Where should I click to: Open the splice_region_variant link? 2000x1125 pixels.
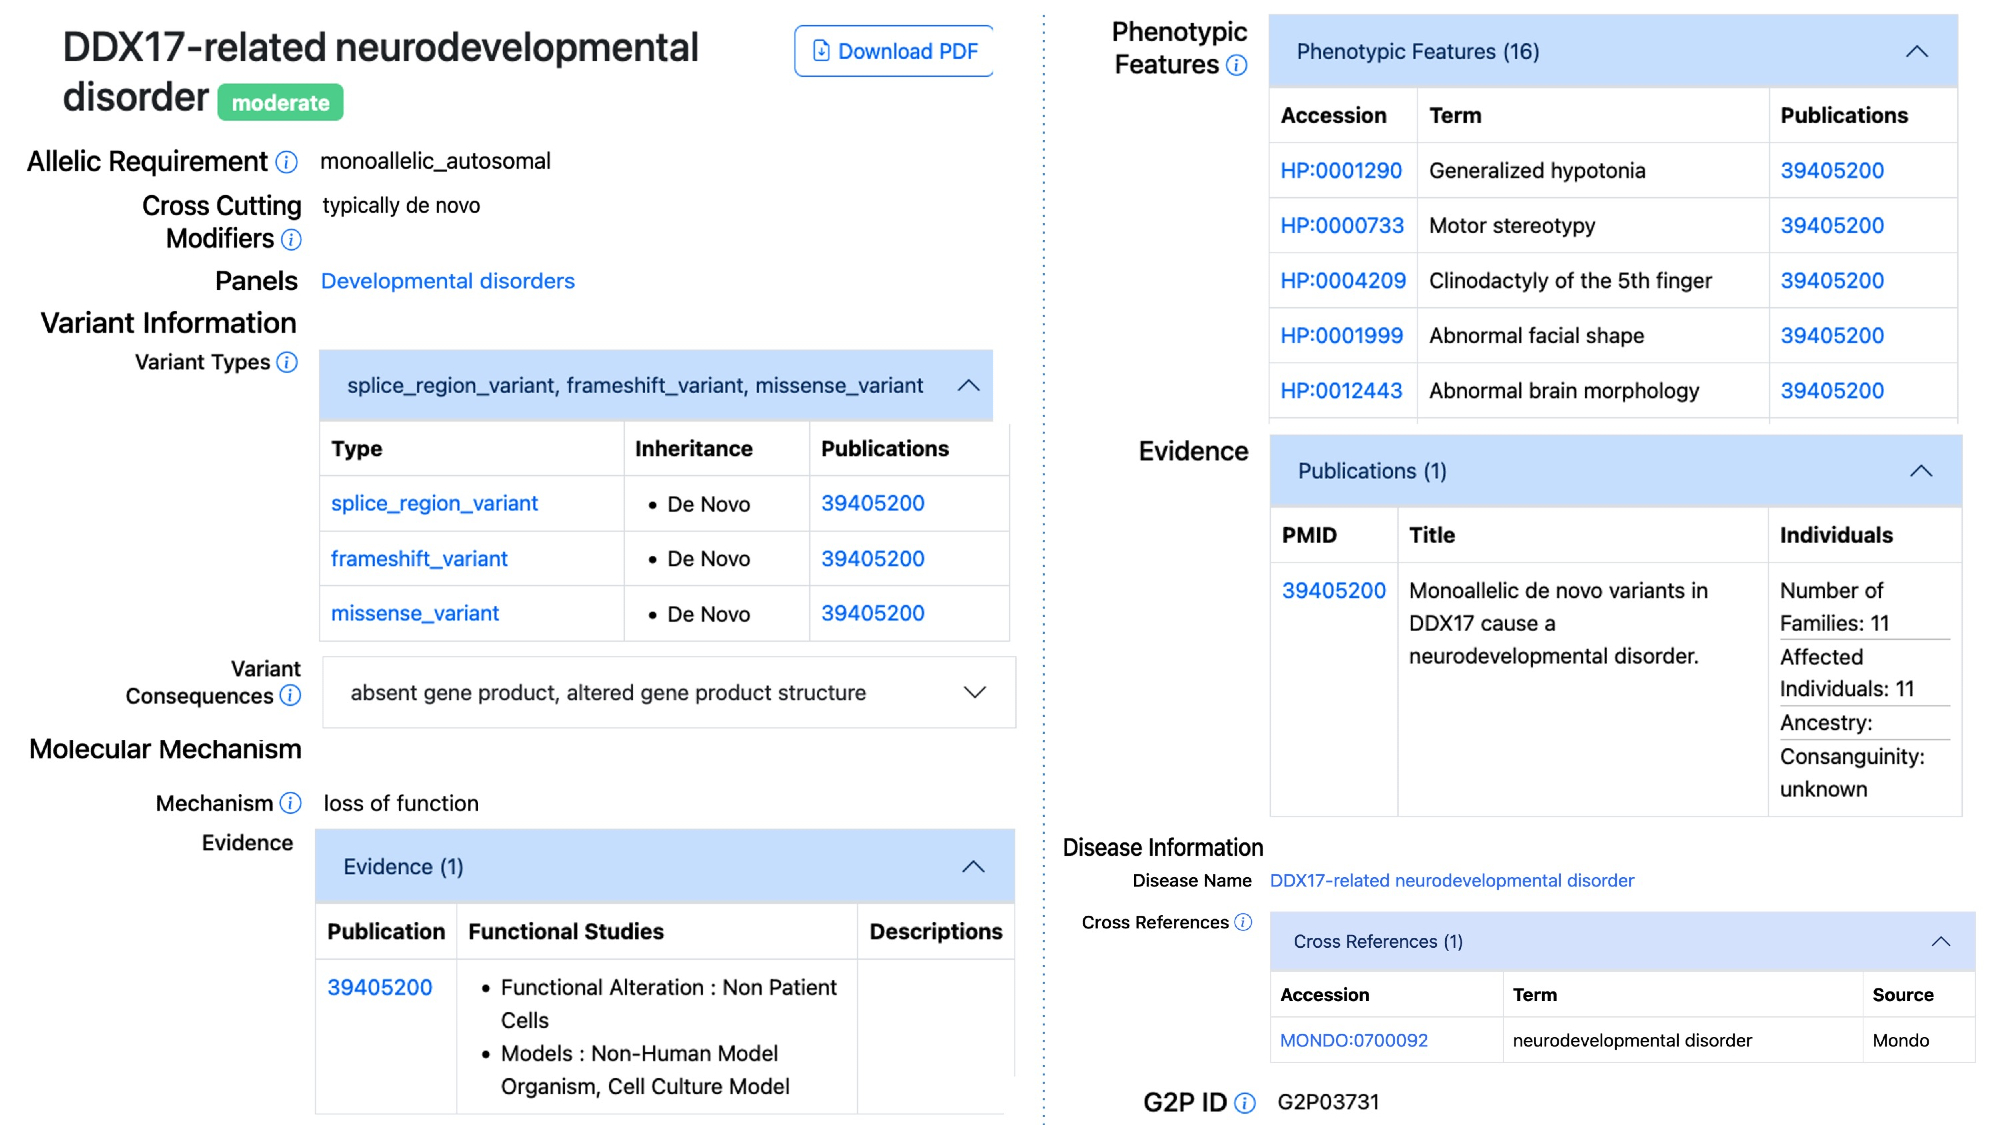click(434, 503)
